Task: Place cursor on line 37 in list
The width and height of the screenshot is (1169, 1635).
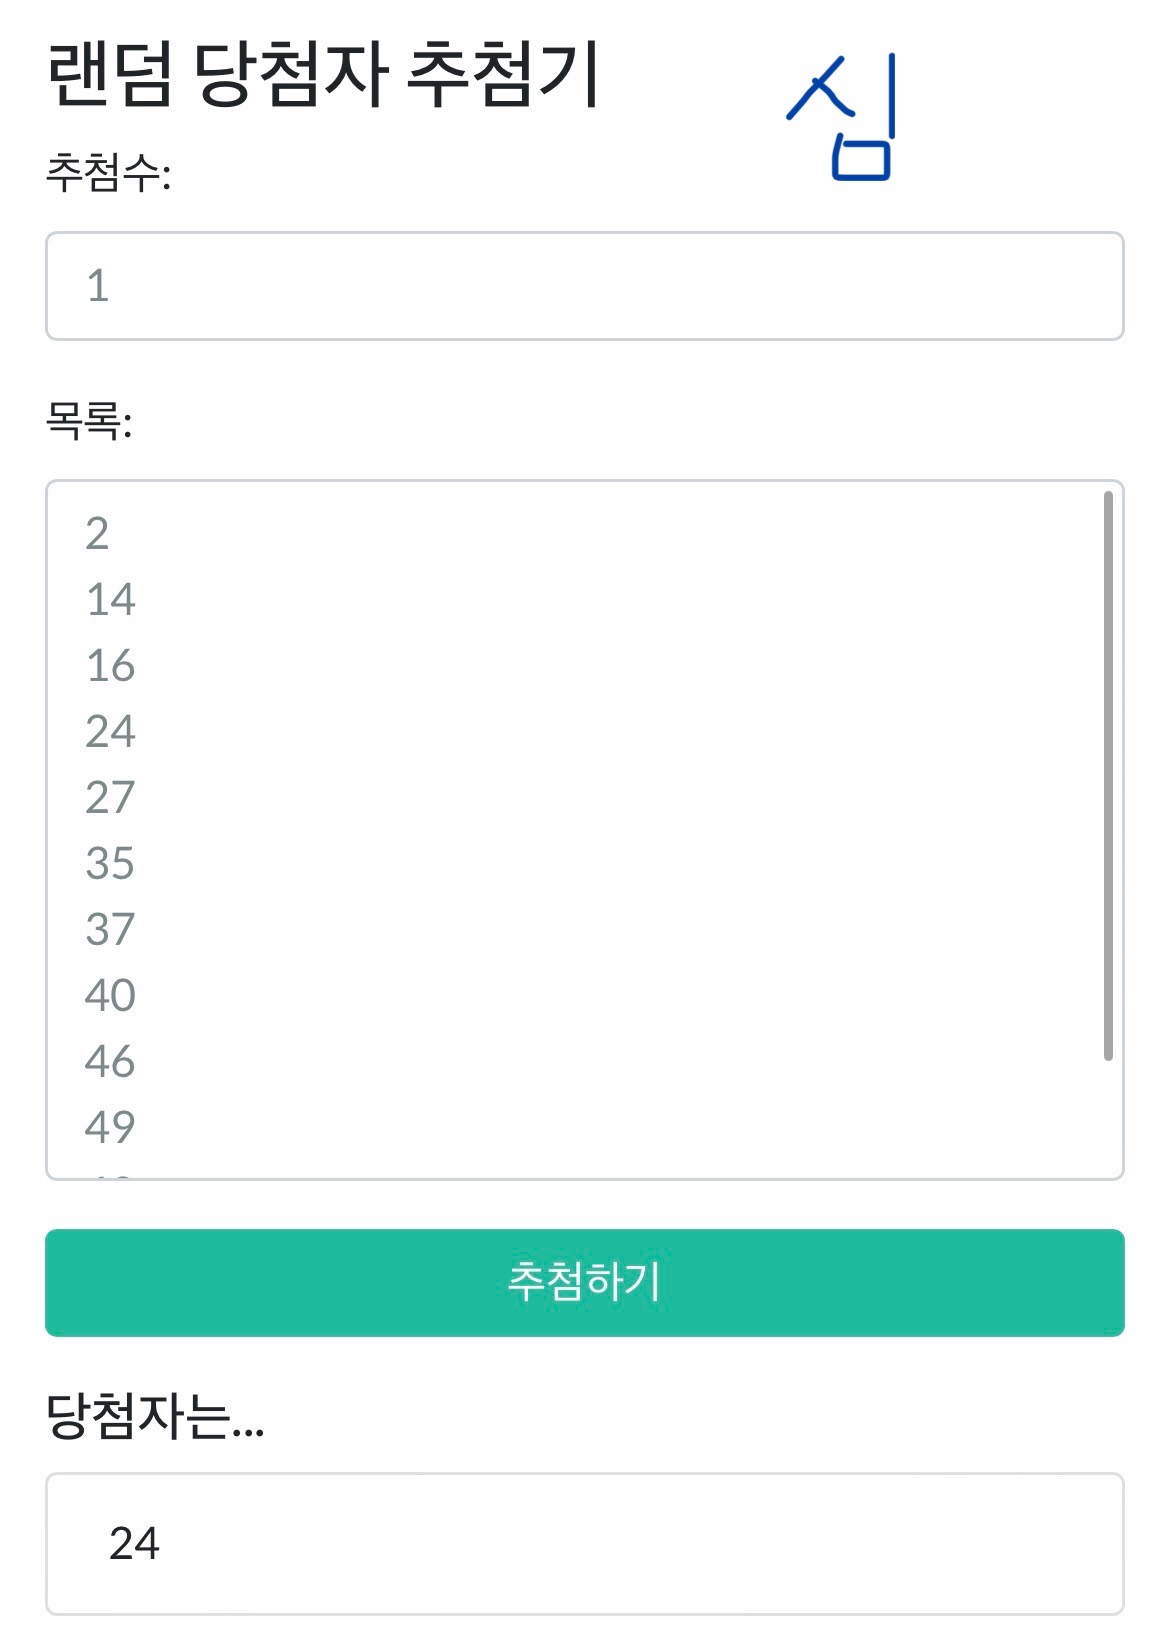Action: pos(110,930)
